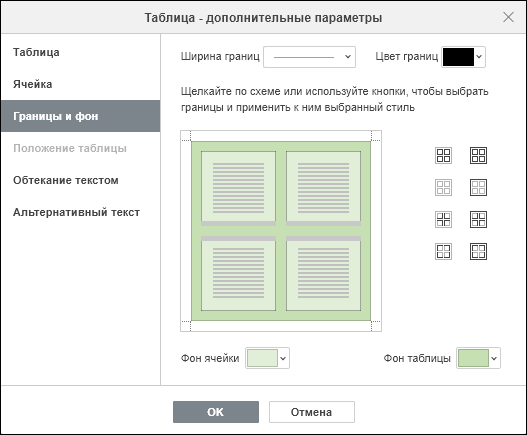
Task: Expand the Фон ячейки color picker arrow
Action: pos(283,358)
